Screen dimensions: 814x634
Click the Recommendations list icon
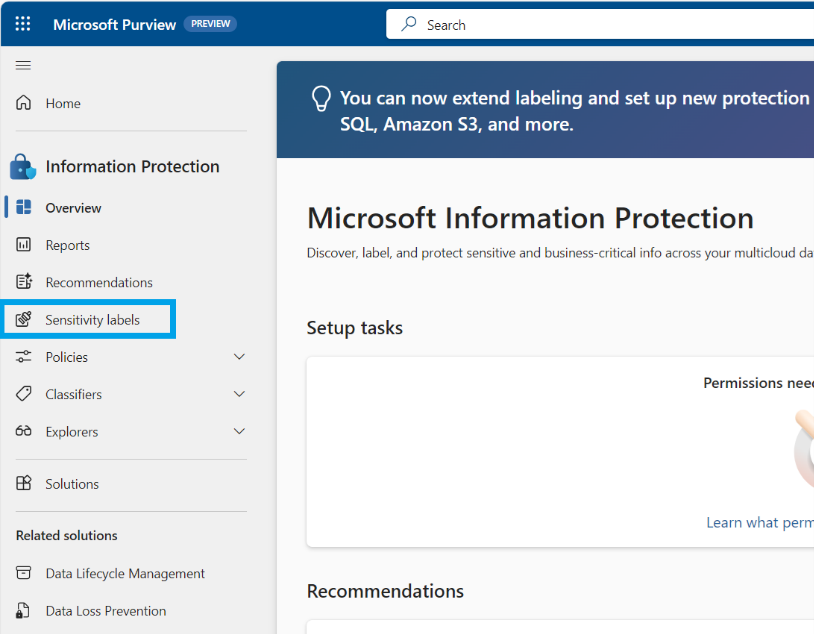tap(24, 282)
